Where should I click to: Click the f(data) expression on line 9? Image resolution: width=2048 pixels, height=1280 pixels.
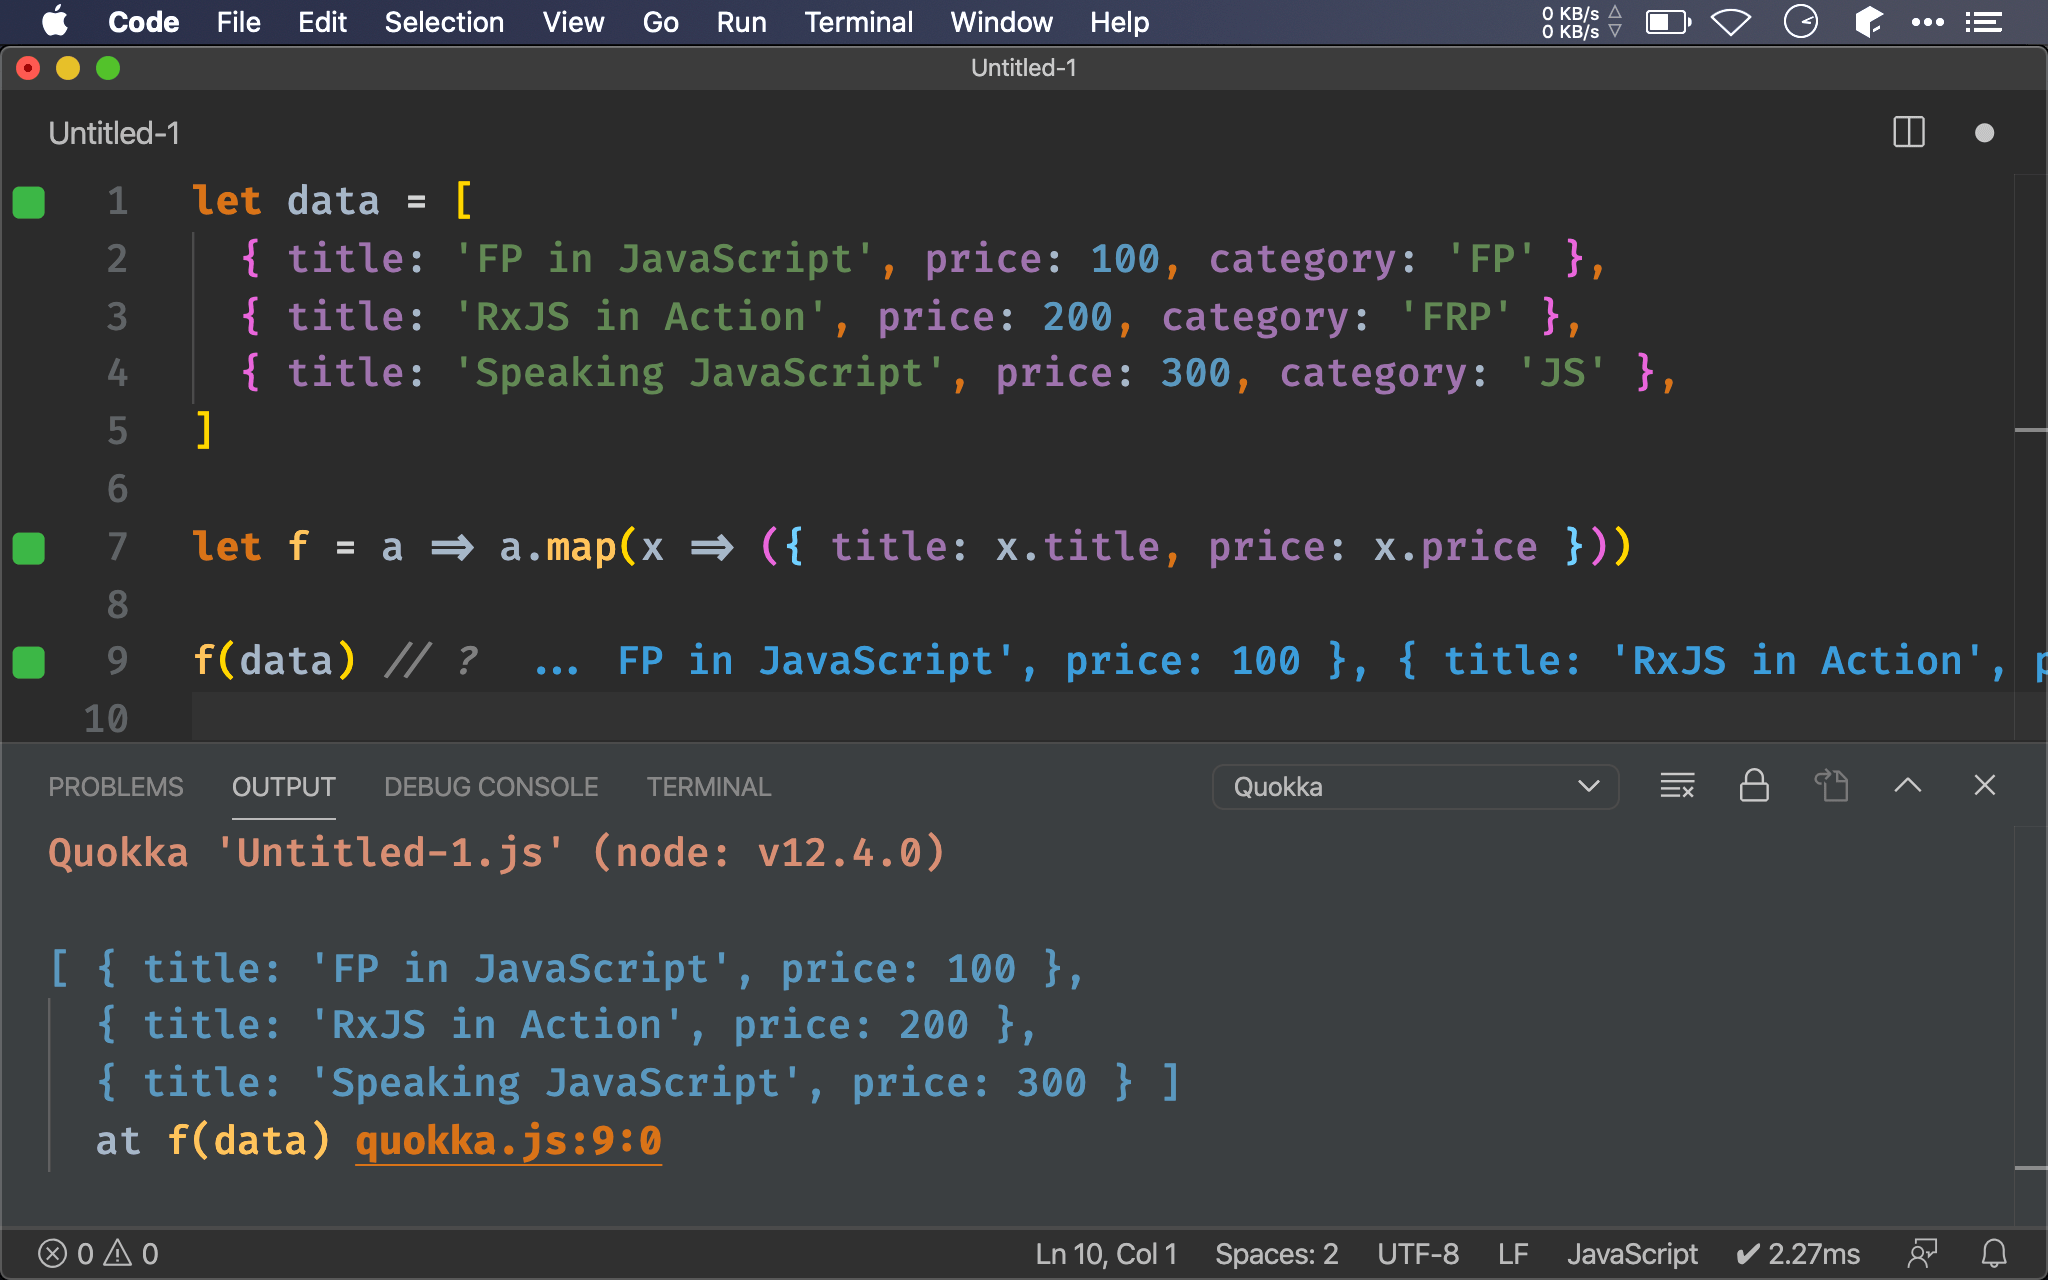(274, 661)
